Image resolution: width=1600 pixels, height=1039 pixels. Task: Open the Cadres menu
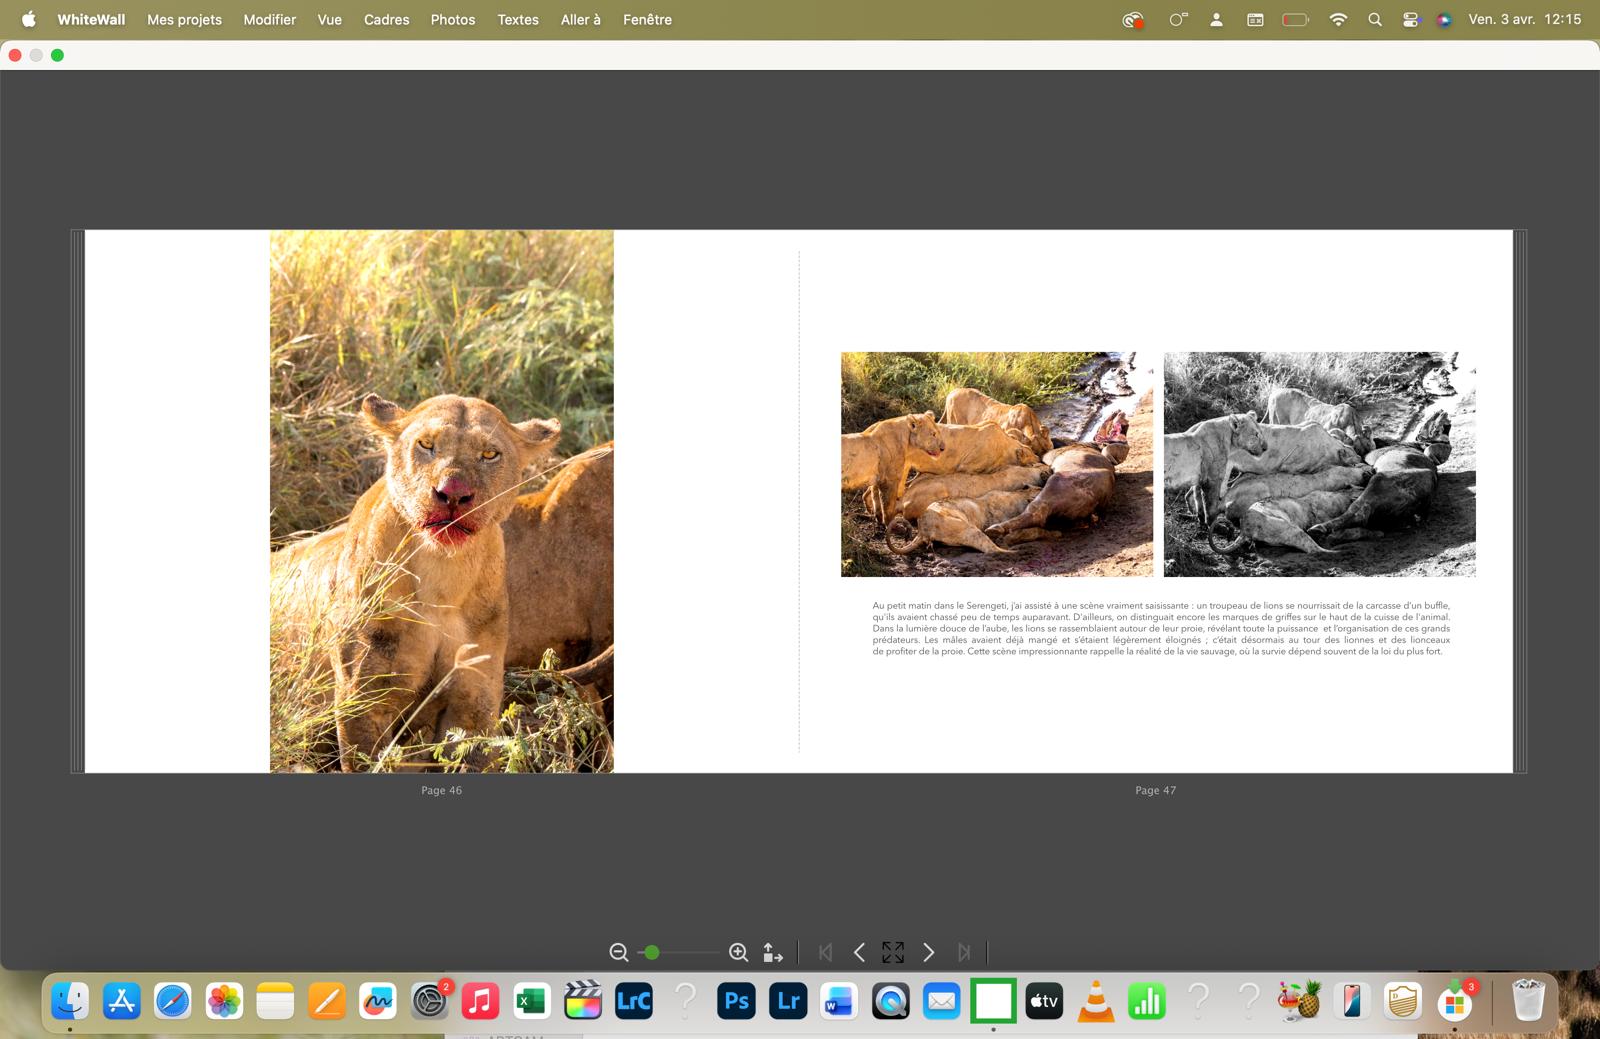(x=386, y=19)
